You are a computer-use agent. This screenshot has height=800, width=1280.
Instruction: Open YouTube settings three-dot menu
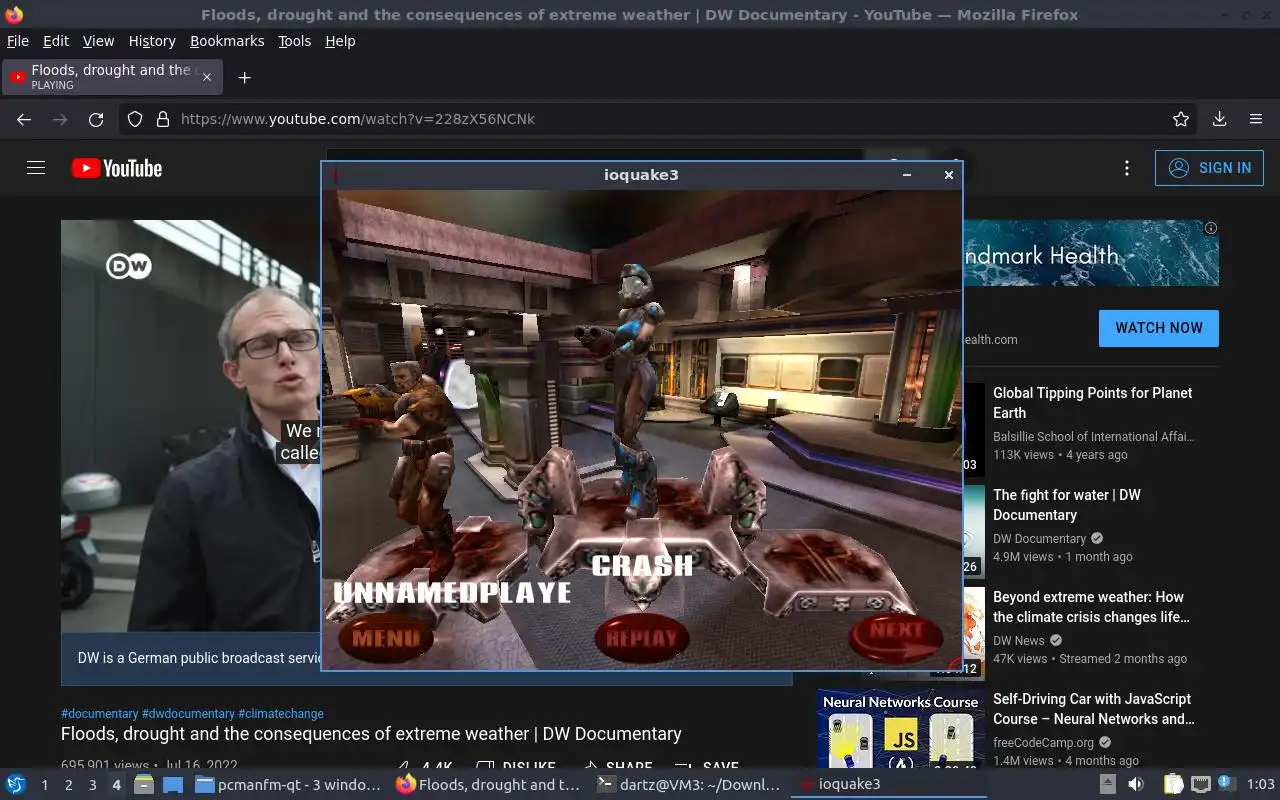pos(1127,168)
